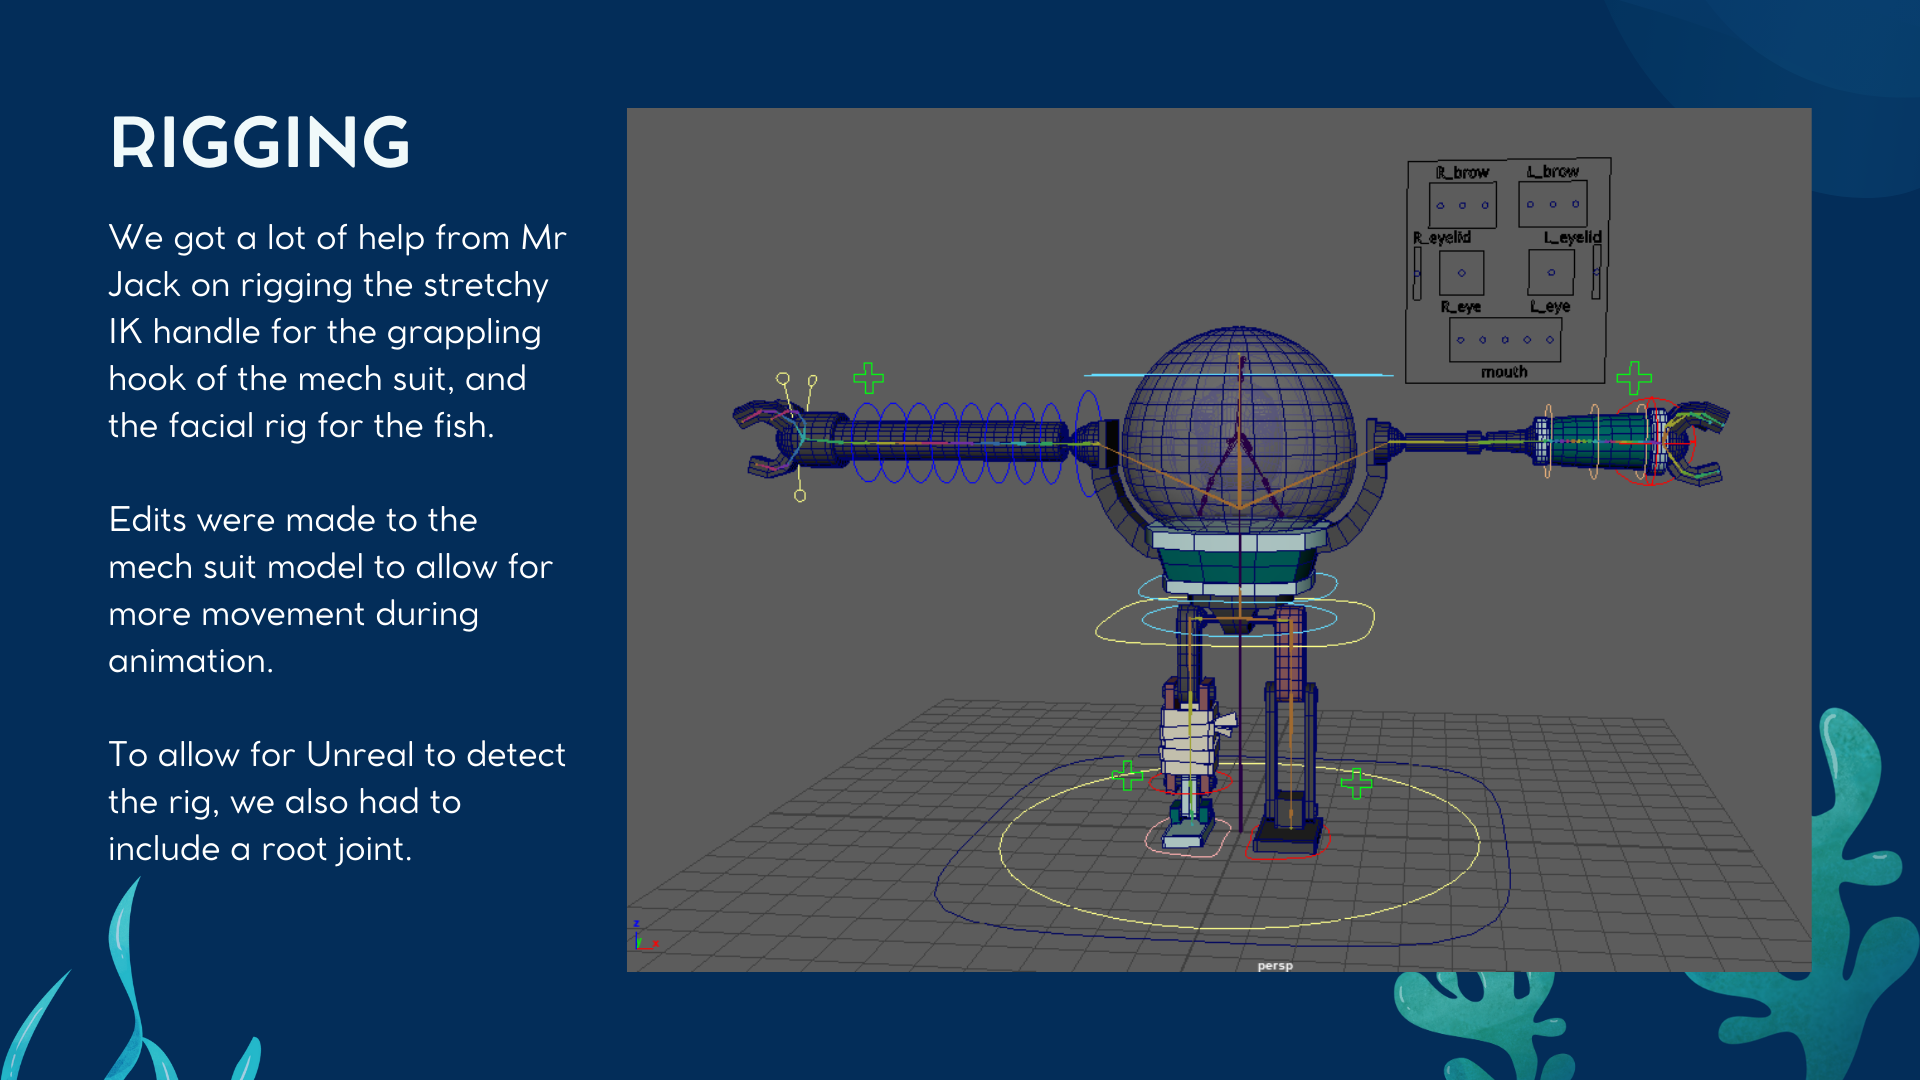Select the dark blue outer floor control curve

coord(1222,852)
